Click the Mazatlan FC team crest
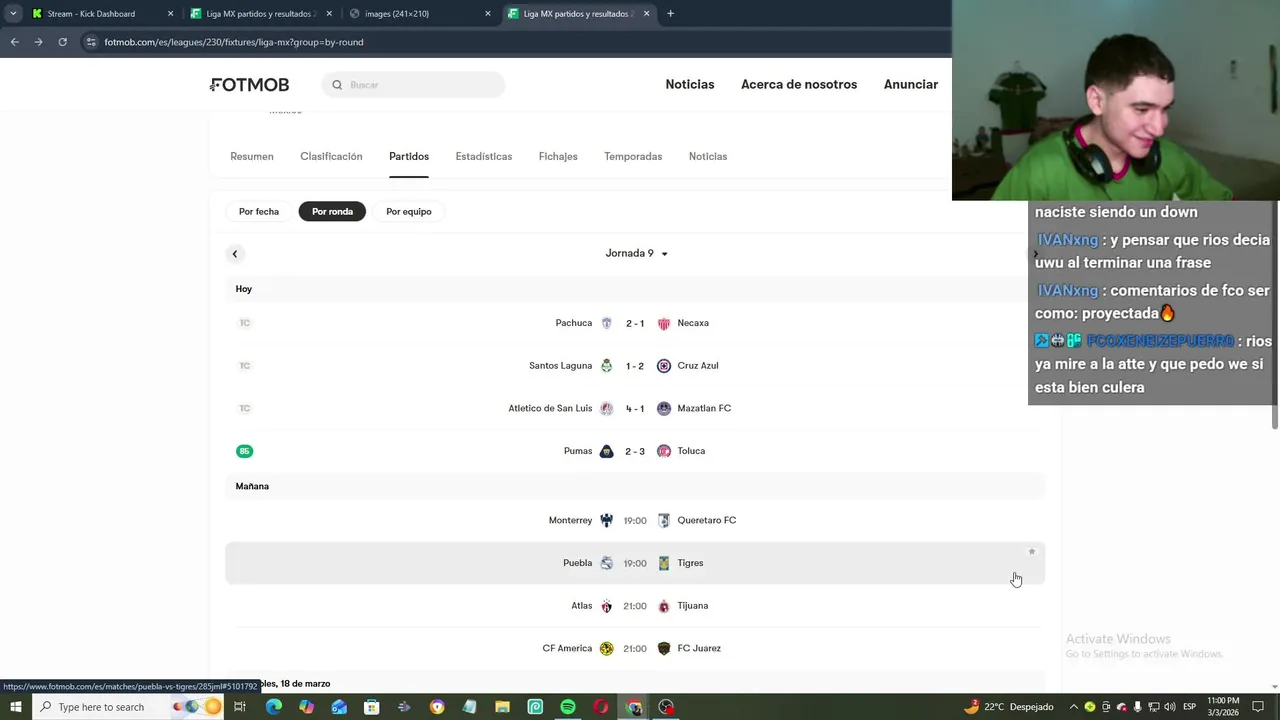Viewport: 1280px width, 720px height. pos(664,408)
